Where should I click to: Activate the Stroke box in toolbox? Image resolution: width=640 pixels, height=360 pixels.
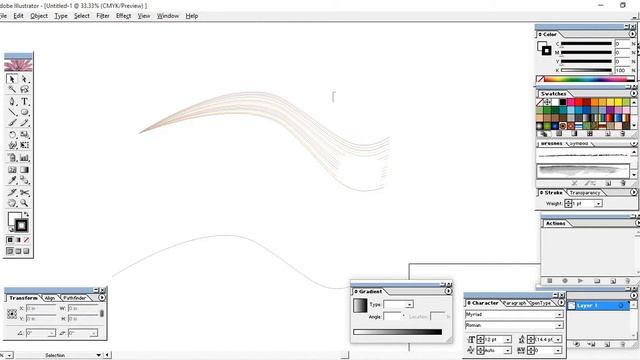coord(22,225)
